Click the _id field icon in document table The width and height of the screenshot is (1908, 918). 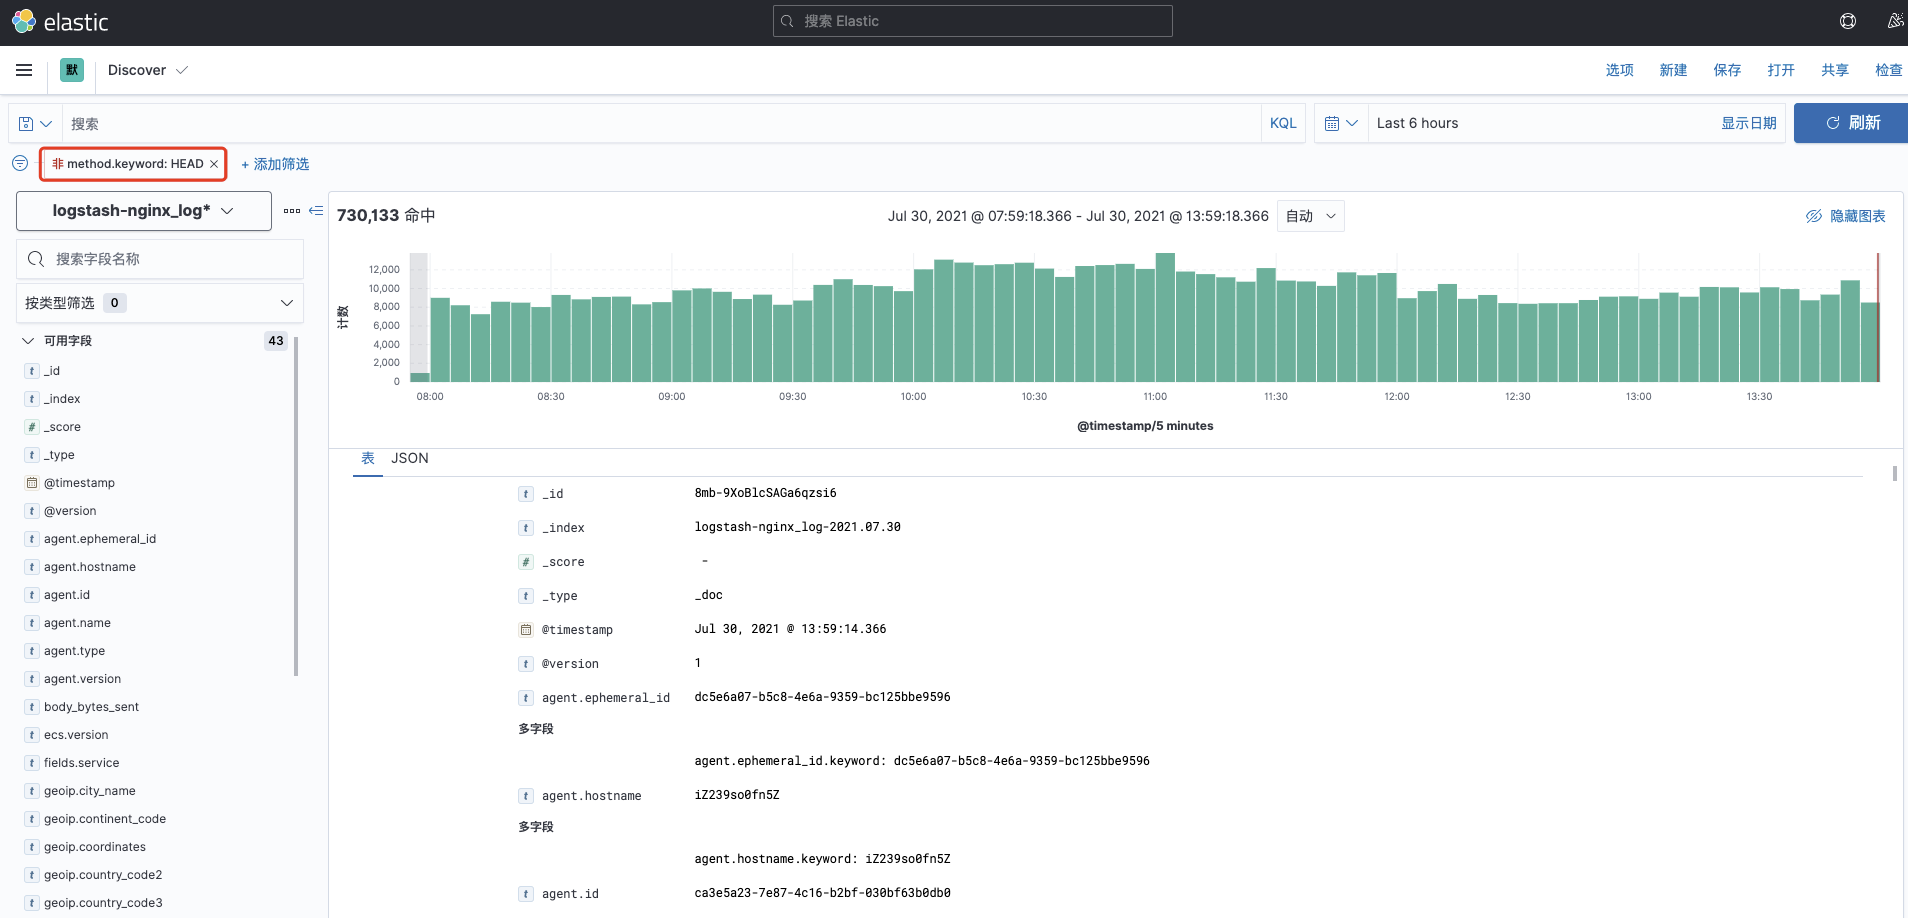tap(526, 494)
